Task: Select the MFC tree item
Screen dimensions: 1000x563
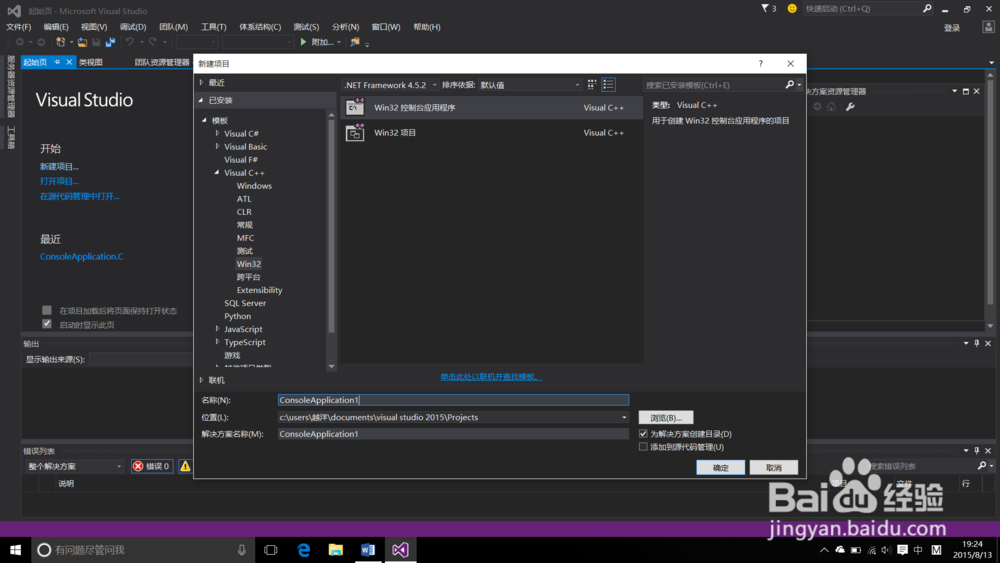Action: click(246, 238)
